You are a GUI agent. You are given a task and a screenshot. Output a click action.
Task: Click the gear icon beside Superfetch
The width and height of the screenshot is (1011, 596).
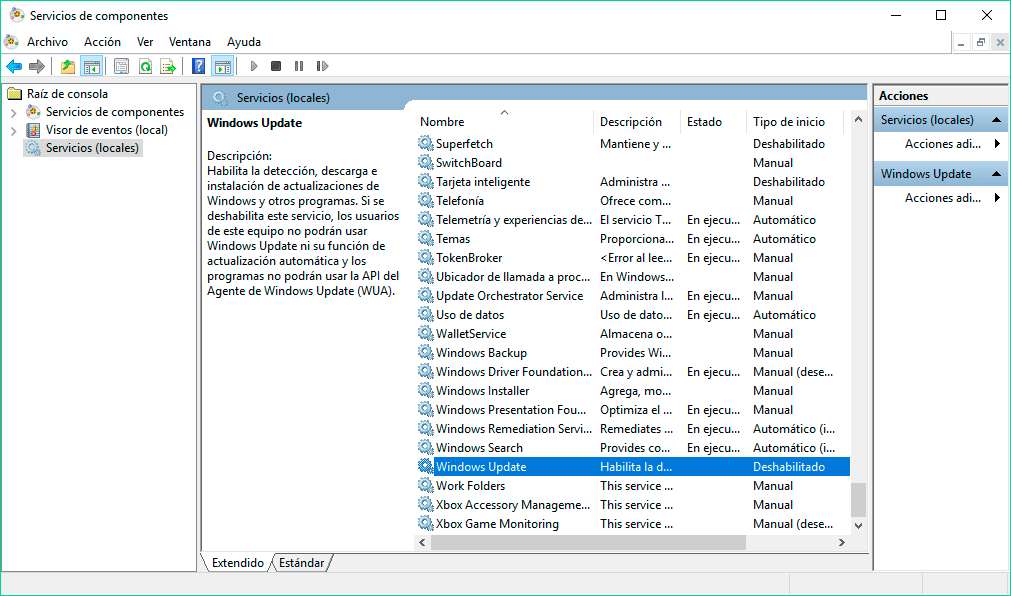click(x=426, y=143)
